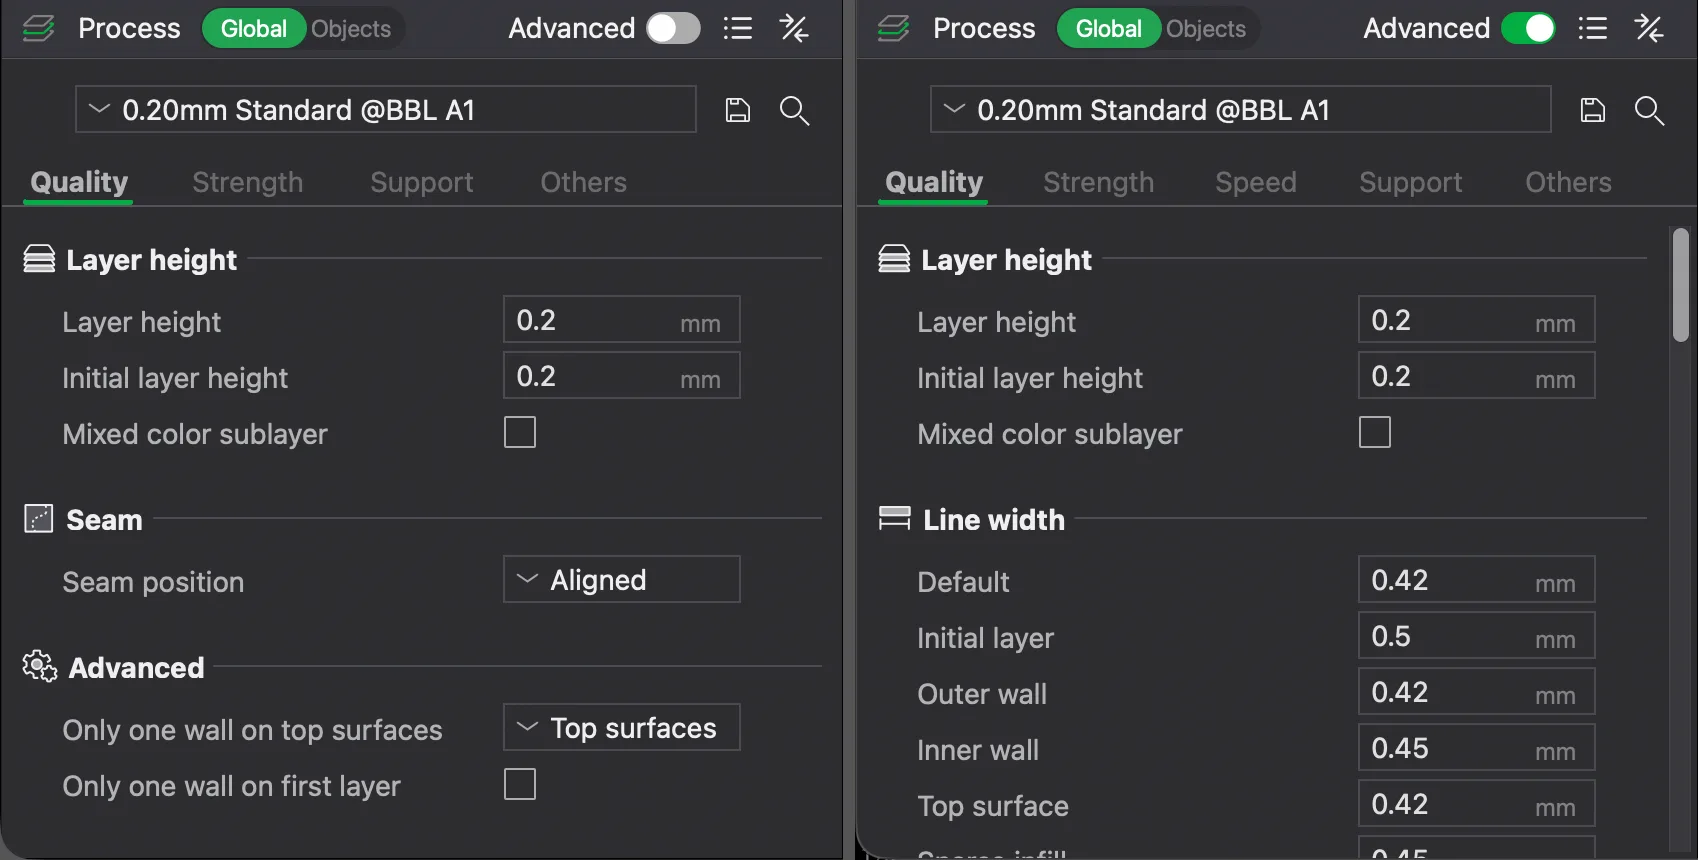Click the Layer height value field in the right panel
This screenshot has height=860, width=1698.
tap(1477, 320)
